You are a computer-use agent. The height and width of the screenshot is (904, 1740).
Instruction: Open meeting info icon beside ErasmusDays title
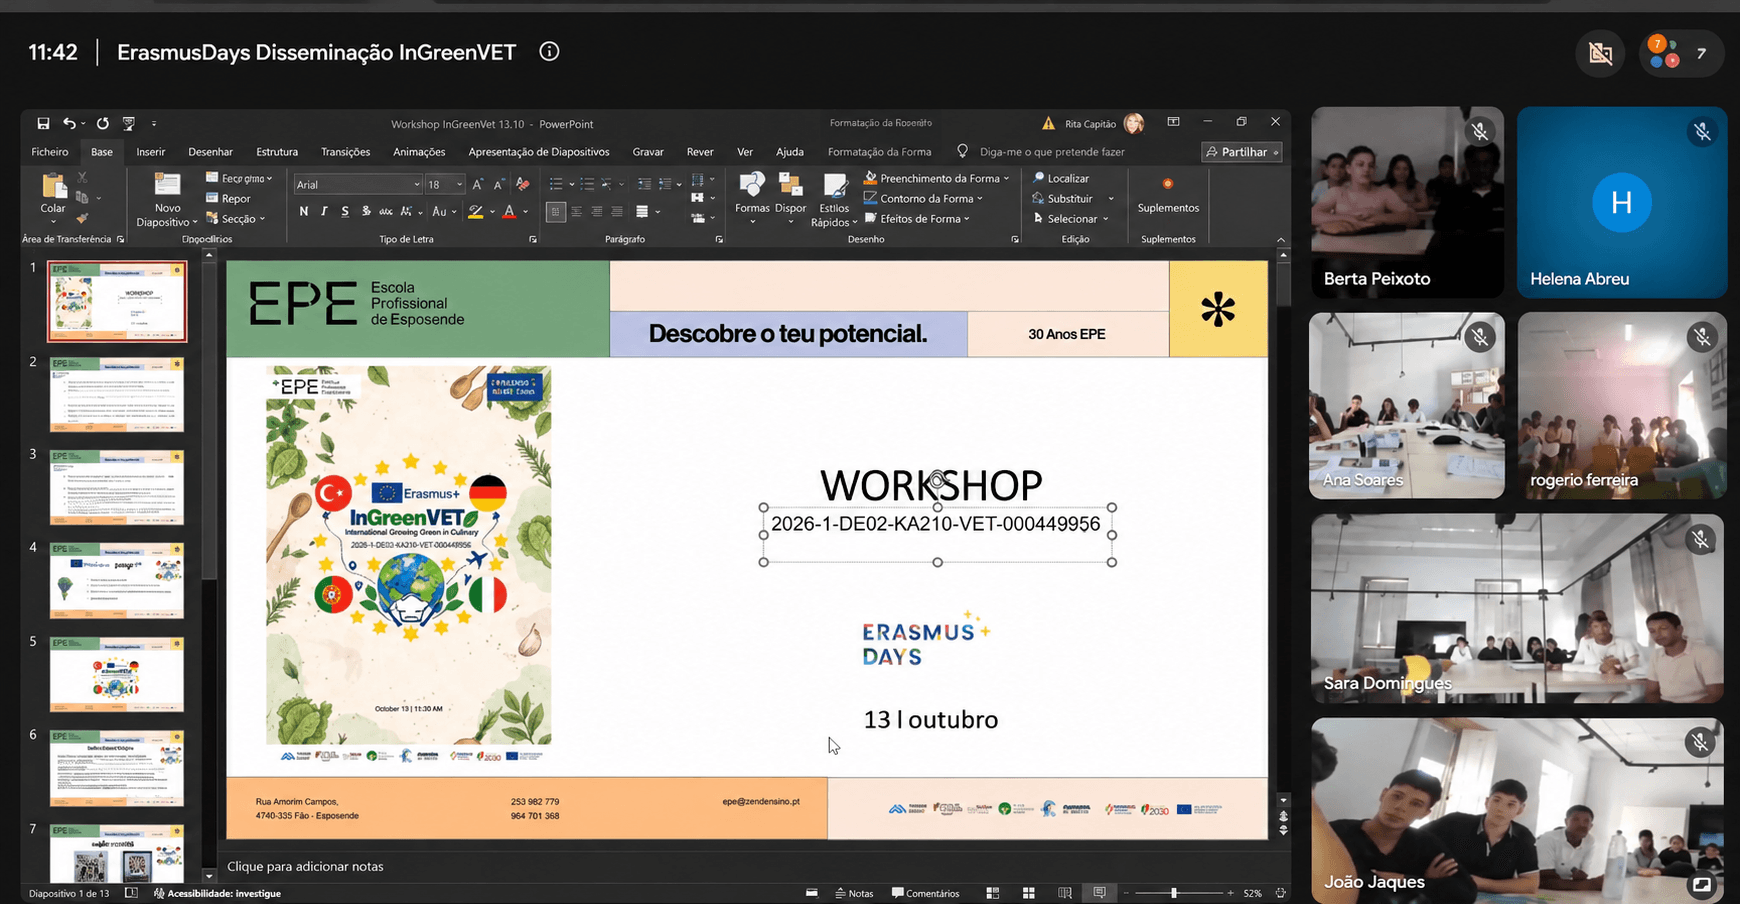549,52
